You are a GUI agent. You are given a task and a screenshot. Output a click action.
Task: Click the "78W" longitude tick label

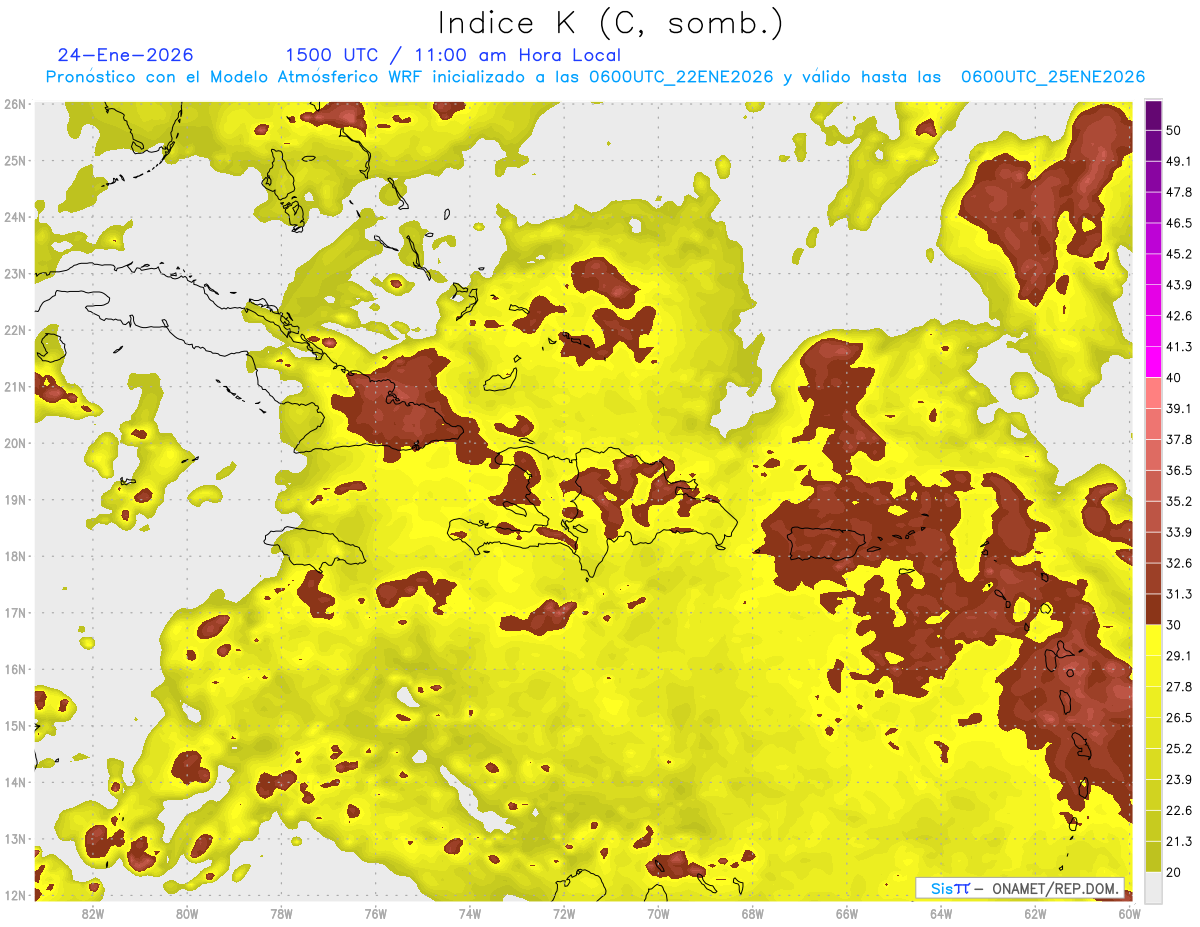coord(281,913)
